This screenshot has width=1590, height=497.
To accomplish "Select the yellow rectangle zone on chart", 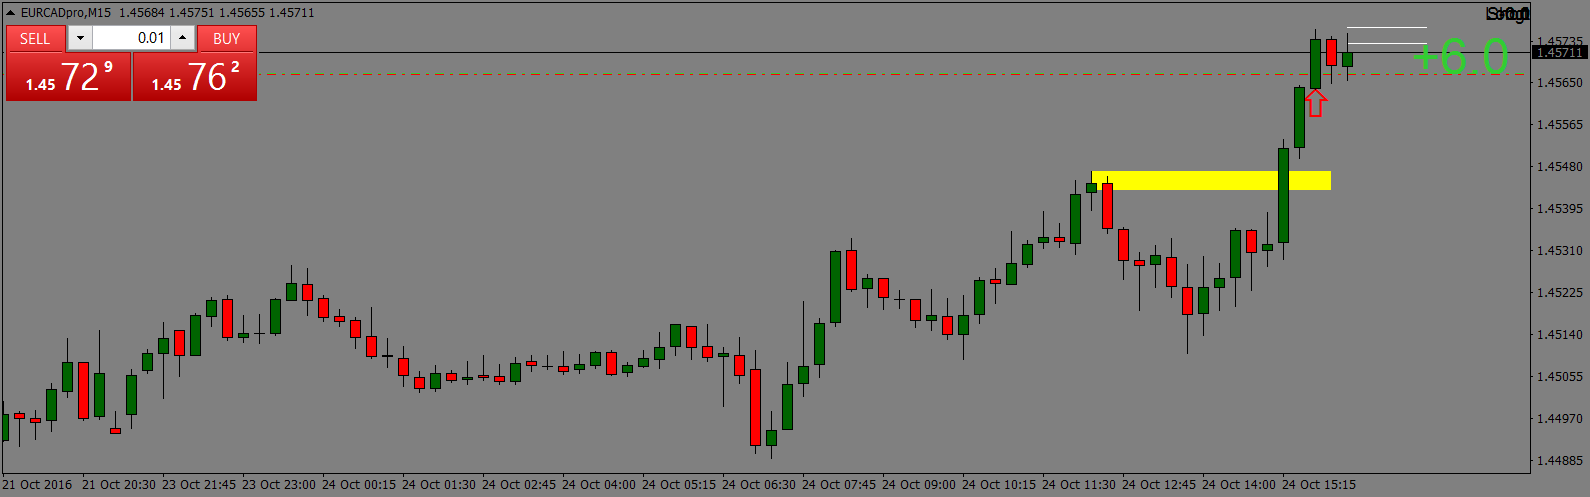I will (1211, 180).
